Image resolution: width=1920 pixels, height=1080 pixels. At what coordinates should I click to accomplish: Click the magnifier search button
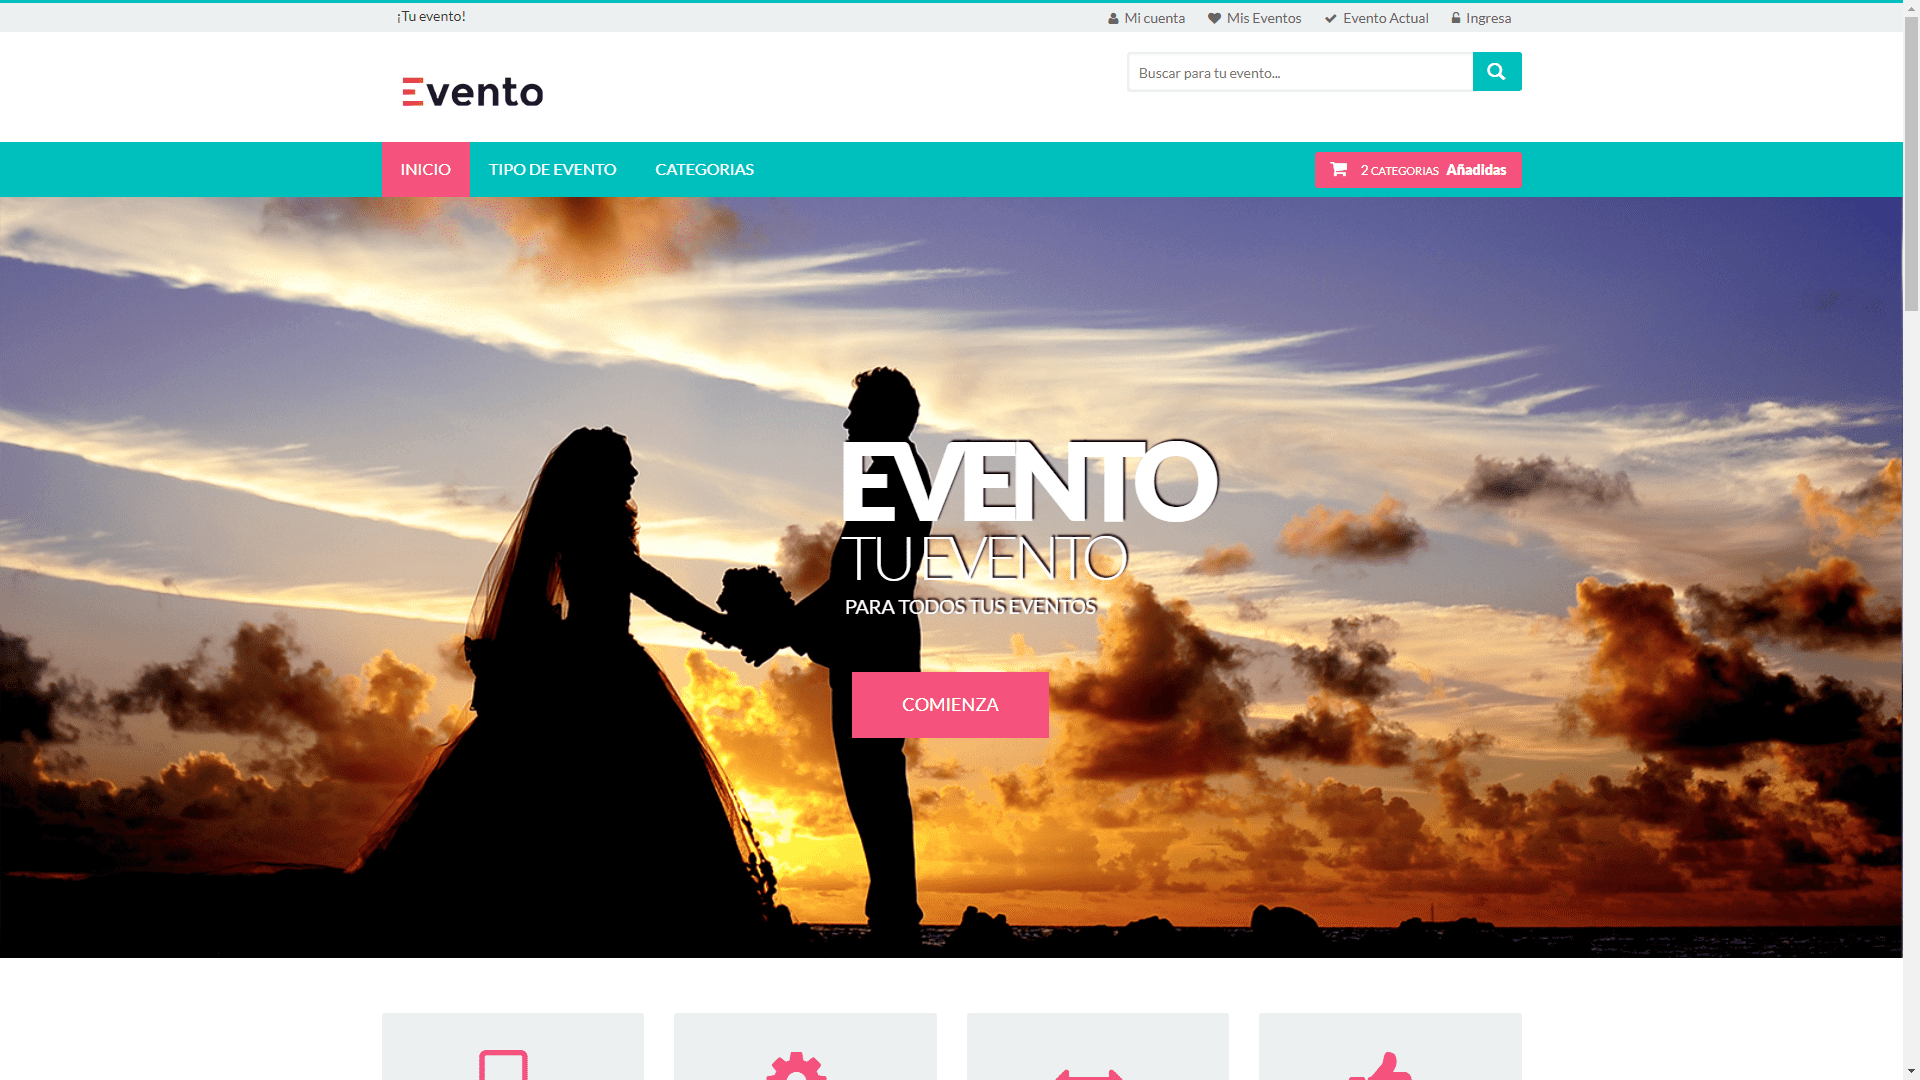tap(1496, 72)
